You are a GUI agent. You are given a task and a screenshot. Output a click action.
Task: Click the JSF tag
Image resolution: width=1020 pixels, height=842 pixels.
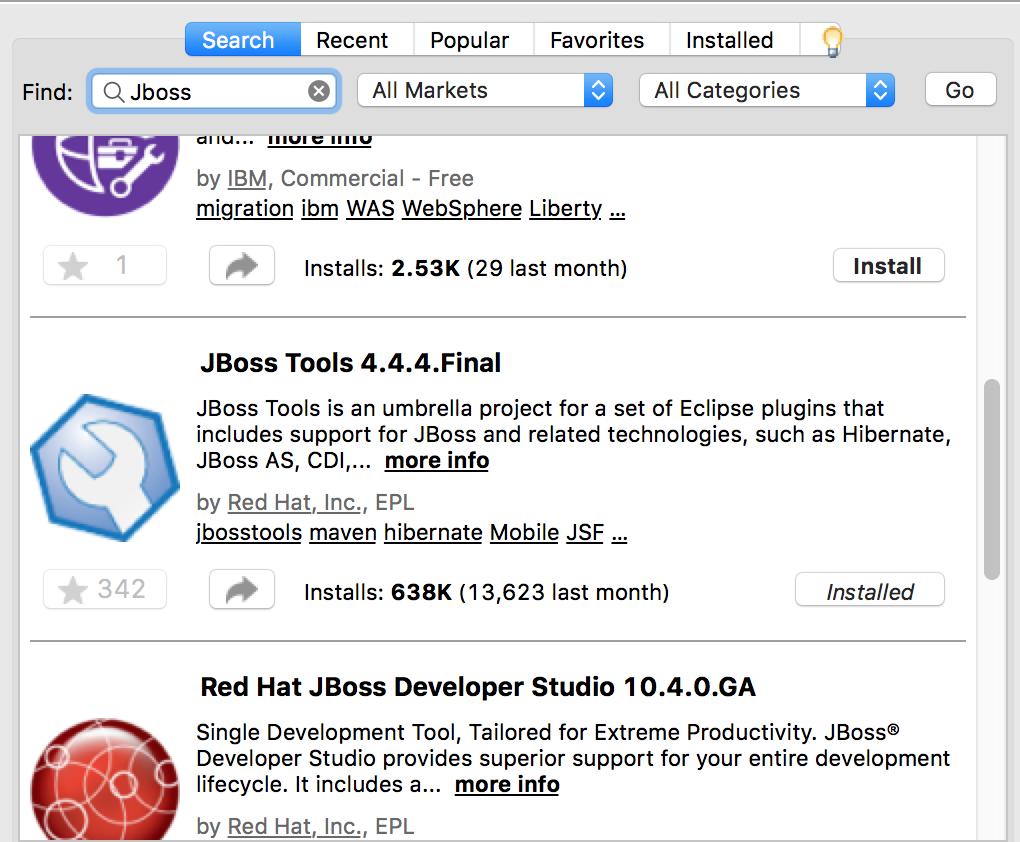coord(585,532)
